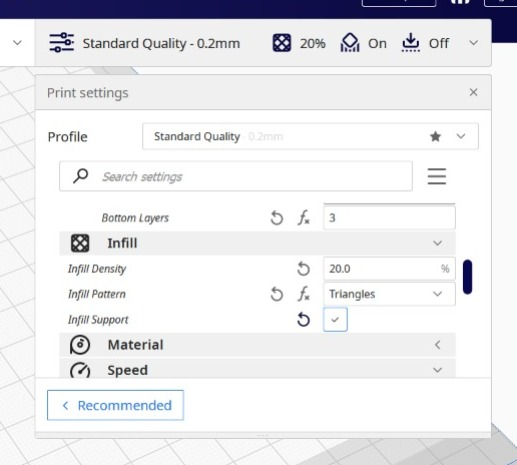
Task: Reset the Bottom Layers value
Action: pos(277,218)
